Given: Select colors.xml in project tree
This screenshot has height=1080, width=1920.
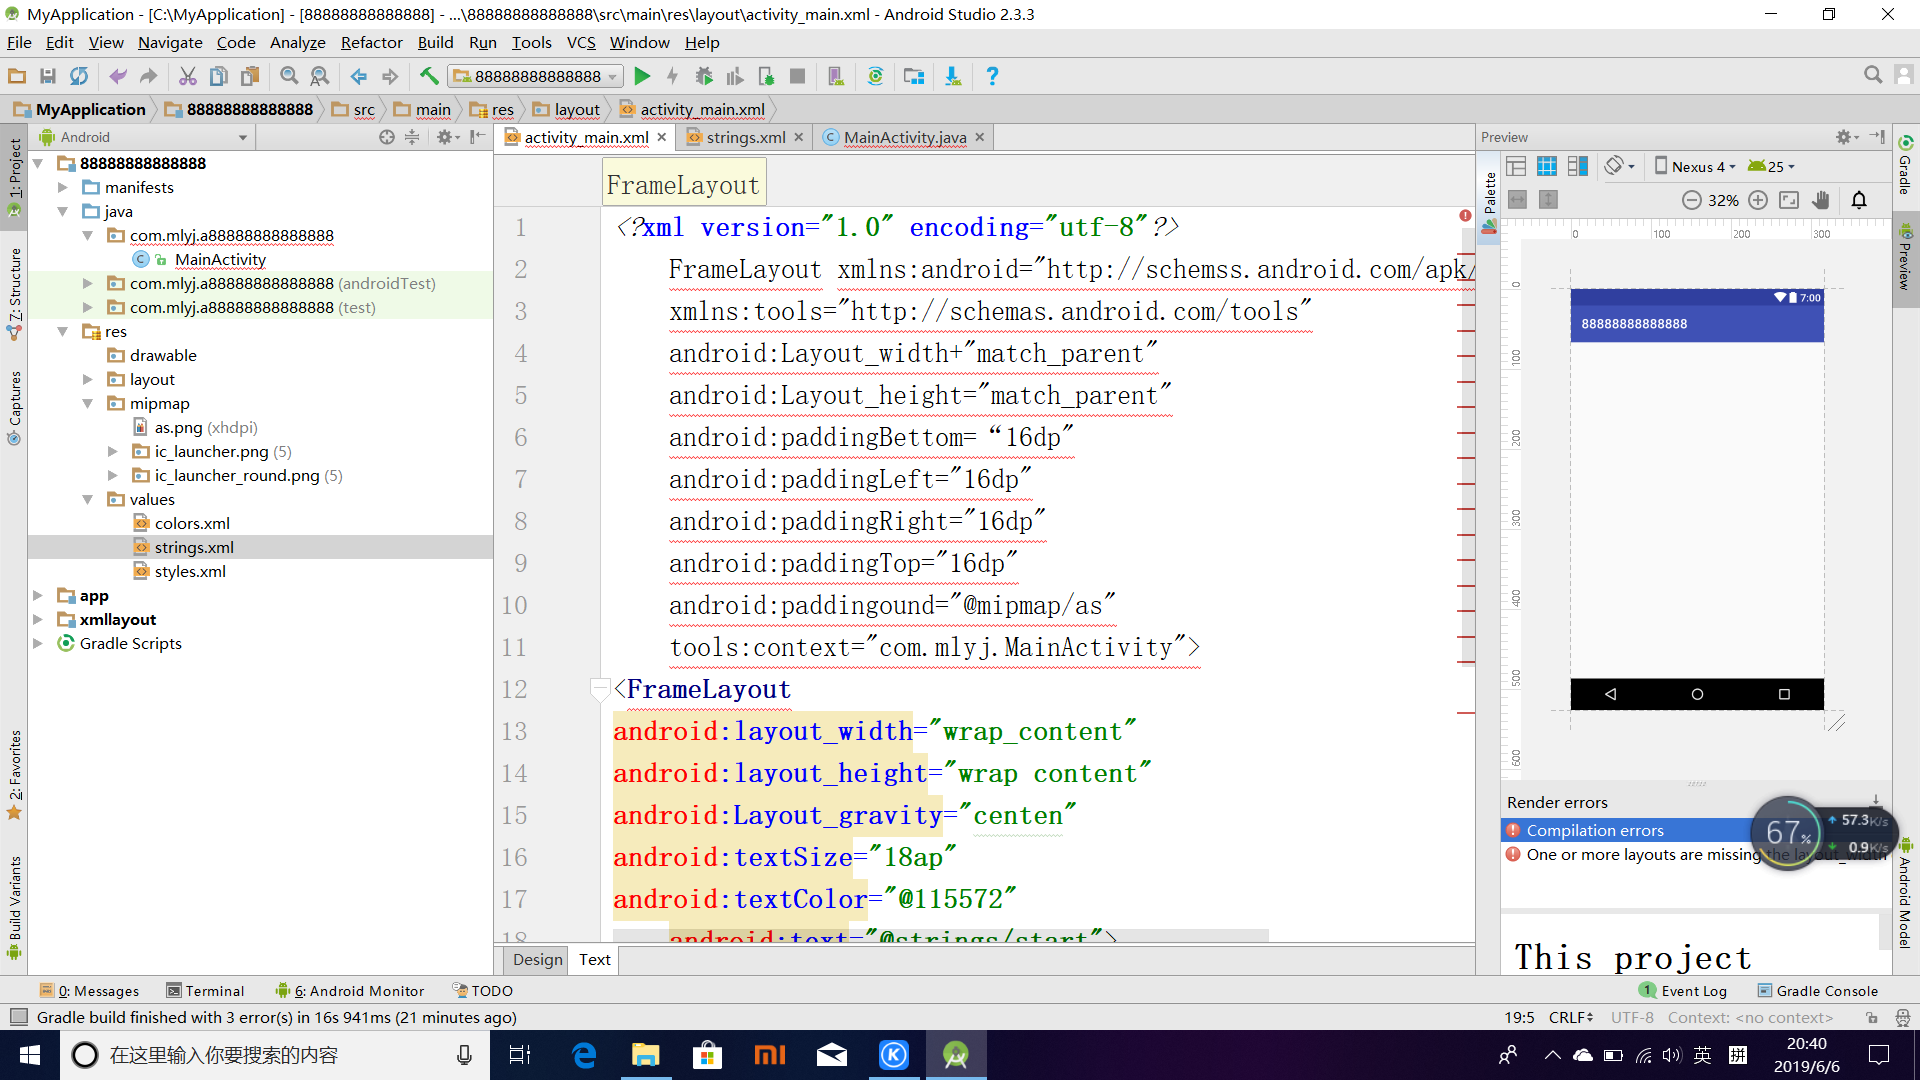Looking at the screenshot, I should point(192,523).
